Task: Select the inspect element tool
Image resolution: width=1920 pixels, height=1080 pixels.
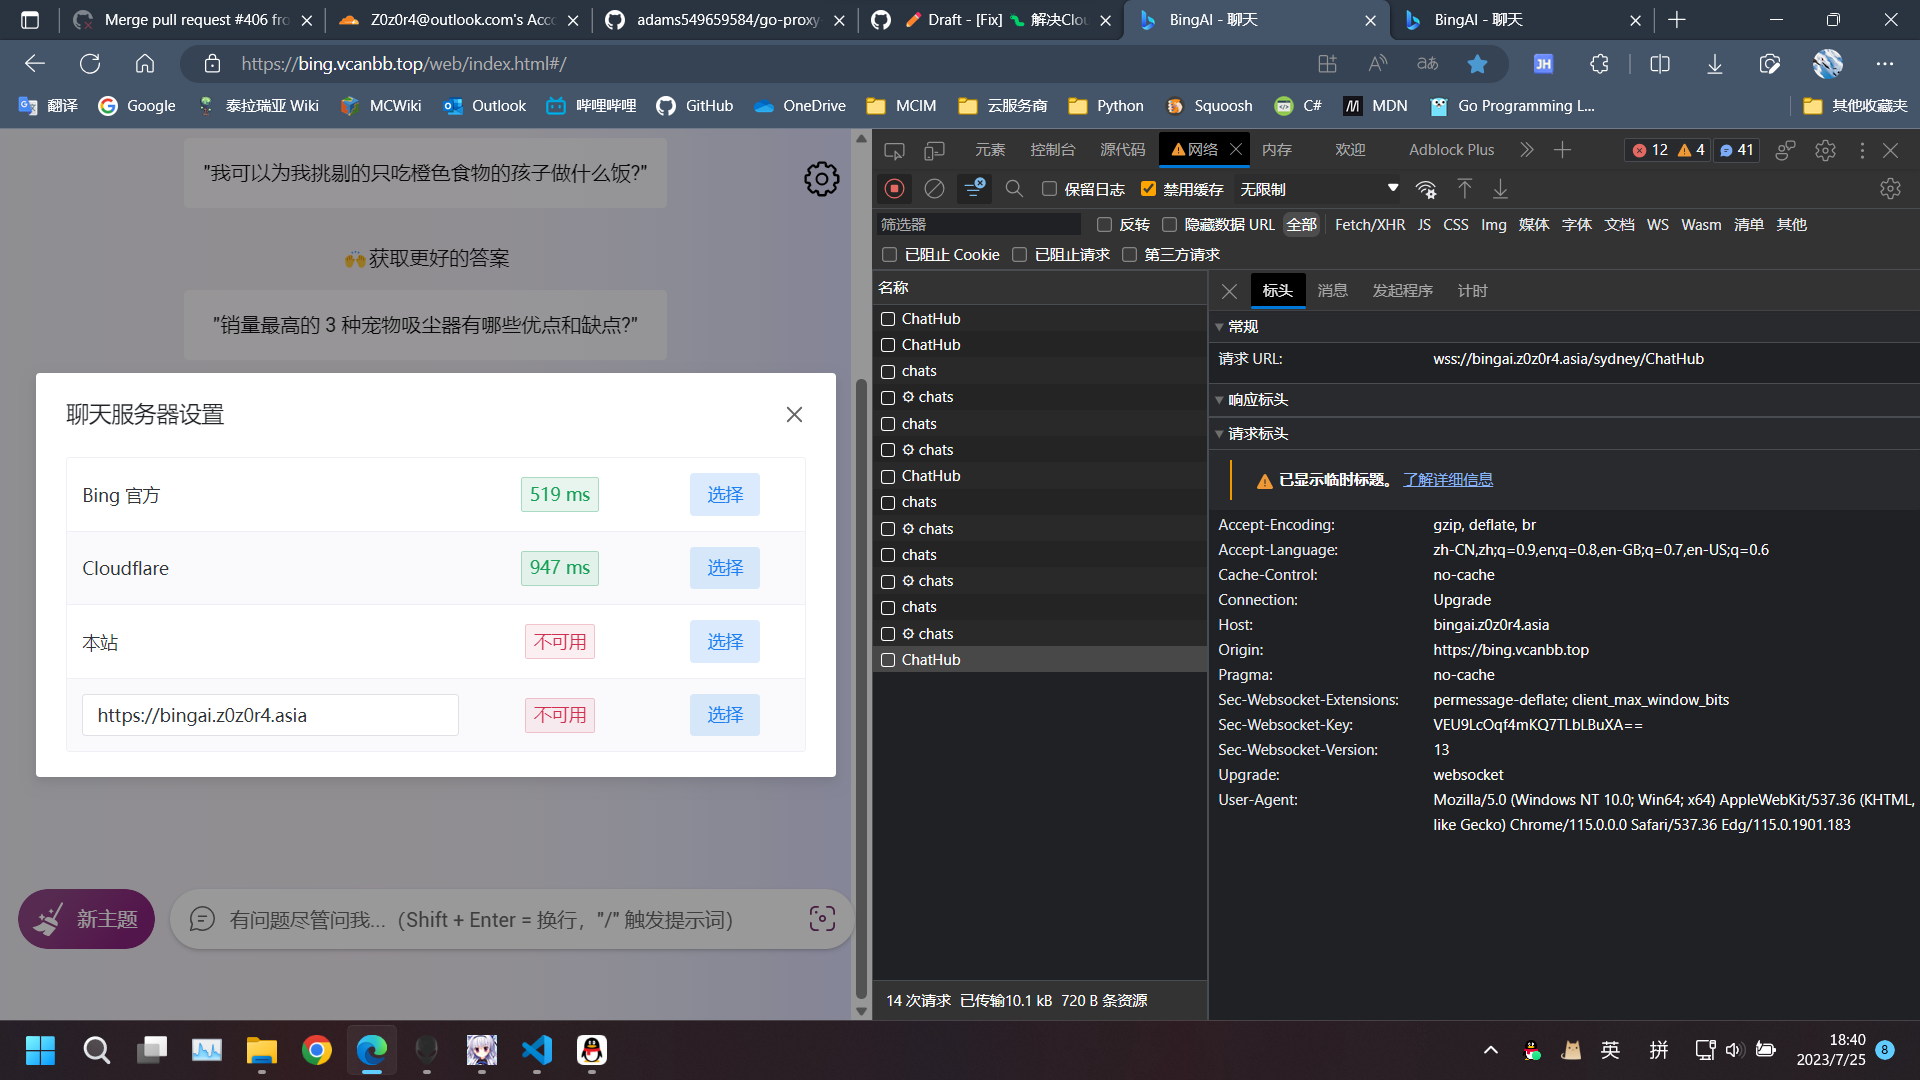Action: pos(894,150)
